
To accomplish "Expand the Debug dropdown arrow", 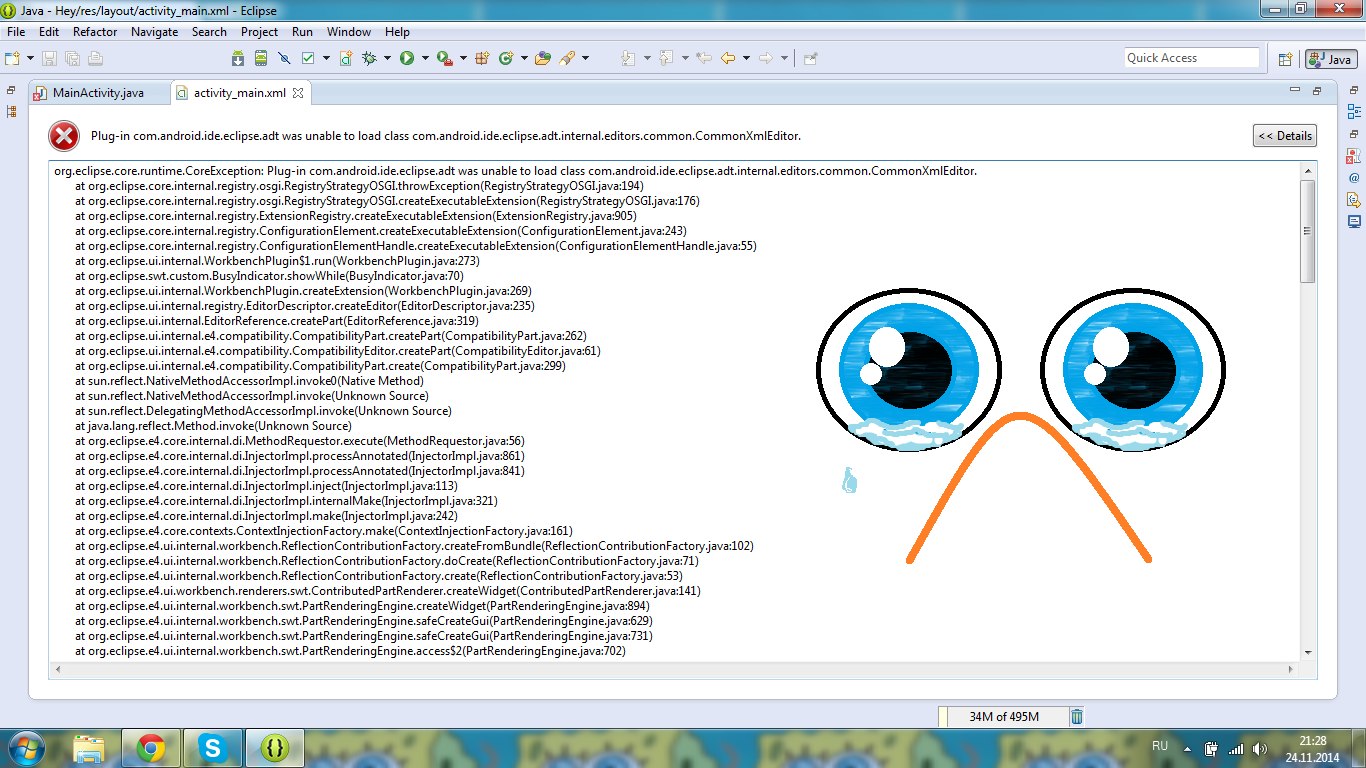I will pos(388,58).
